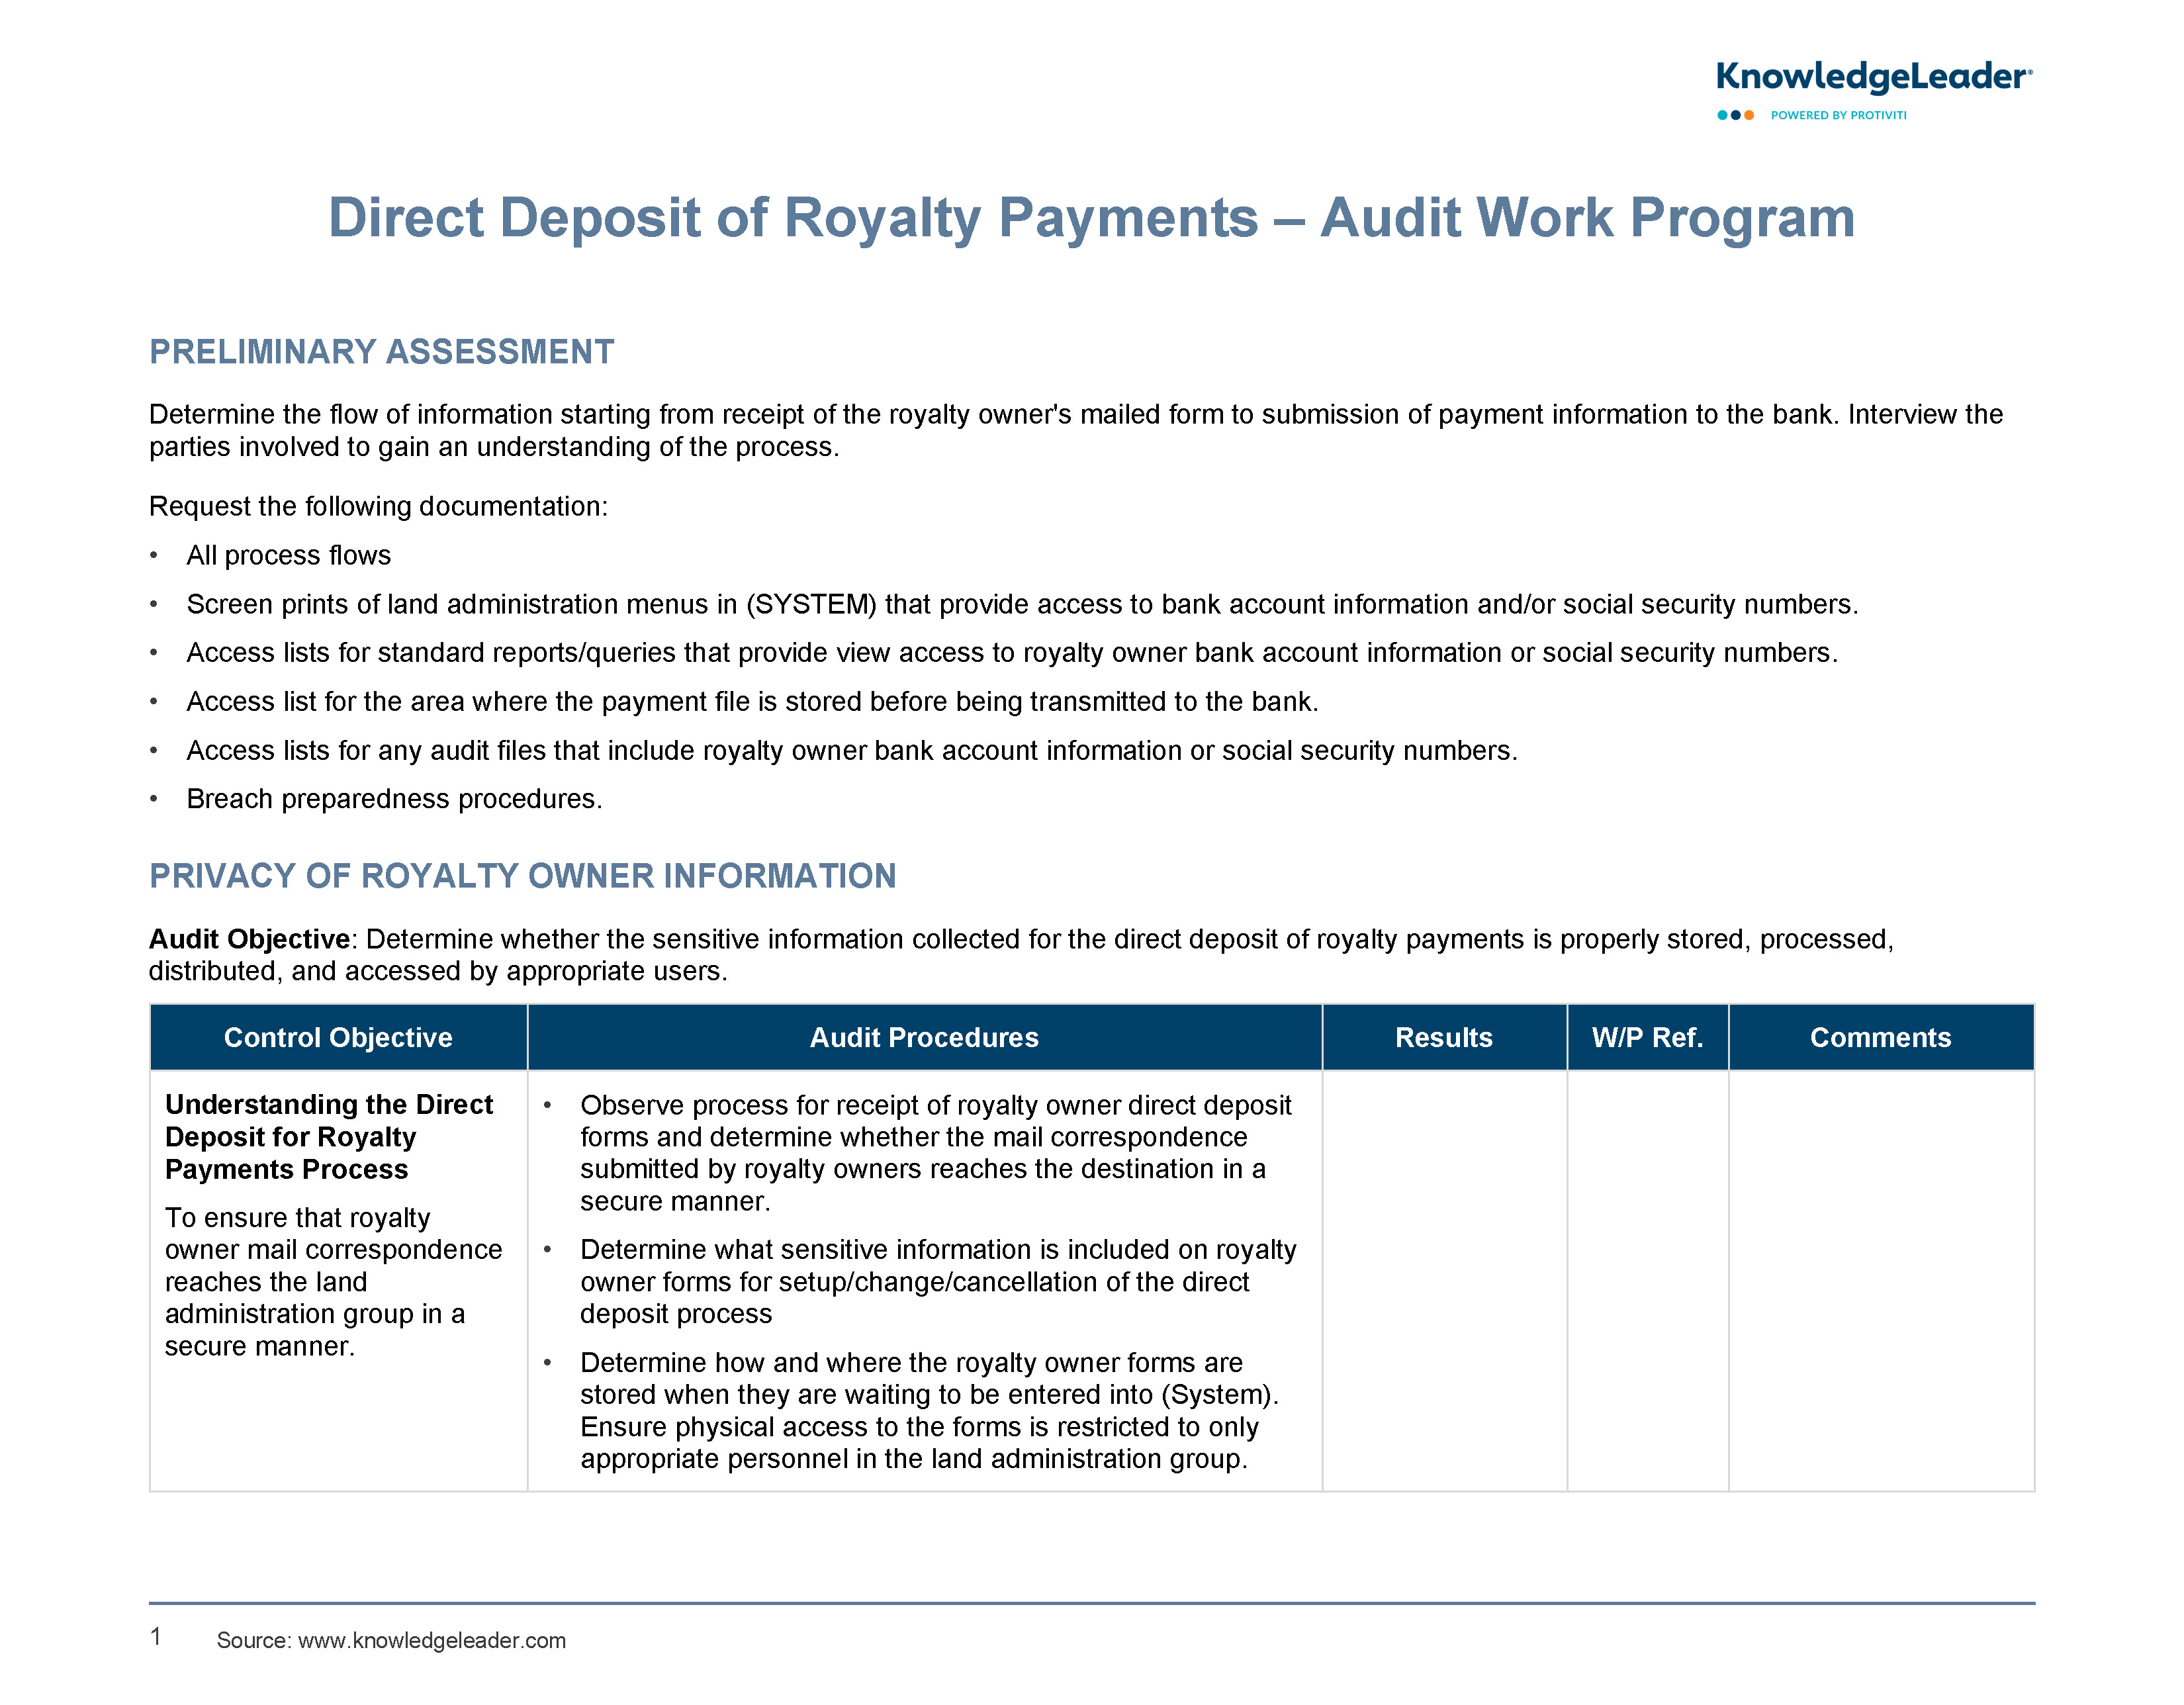Click the three colored dots icon
Screen dimensions: 2184x1705
point(1735,115)
